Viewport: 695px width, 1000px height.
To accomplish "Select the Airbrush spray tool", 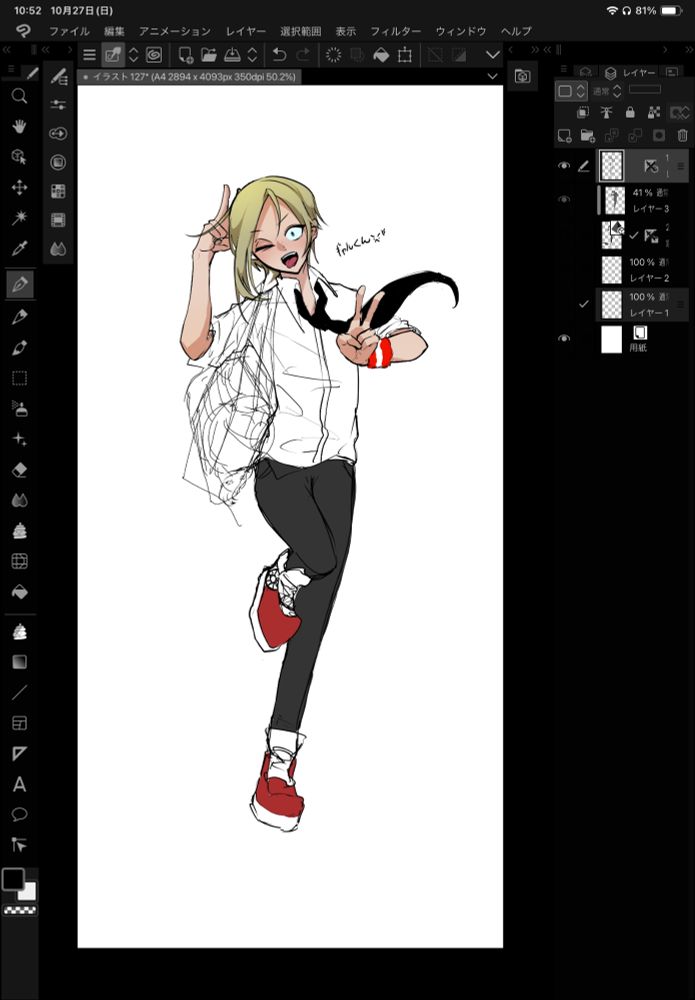I will tap(19, 409).
